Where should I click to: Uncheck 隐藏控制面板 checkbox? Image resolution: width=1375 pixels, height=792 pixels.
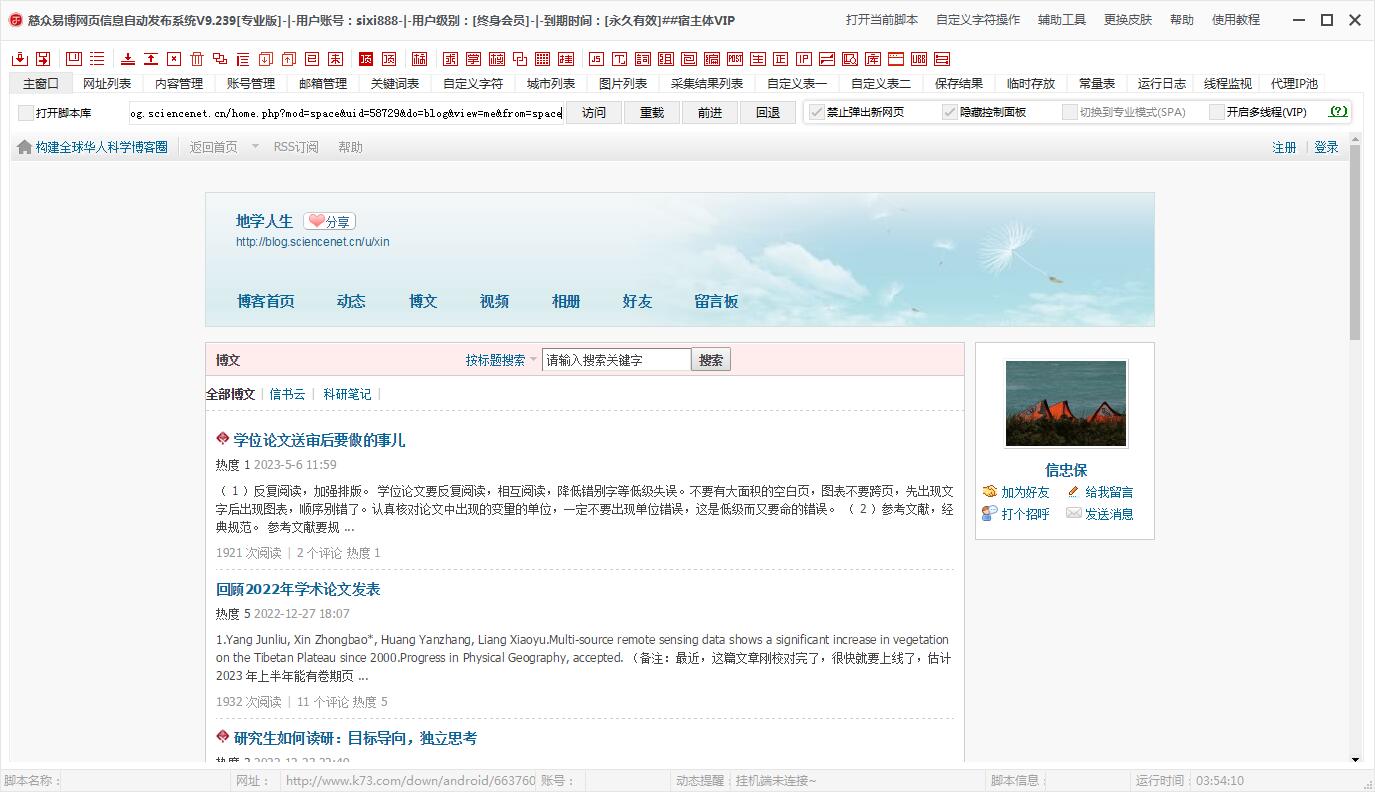tap(950, 112)
